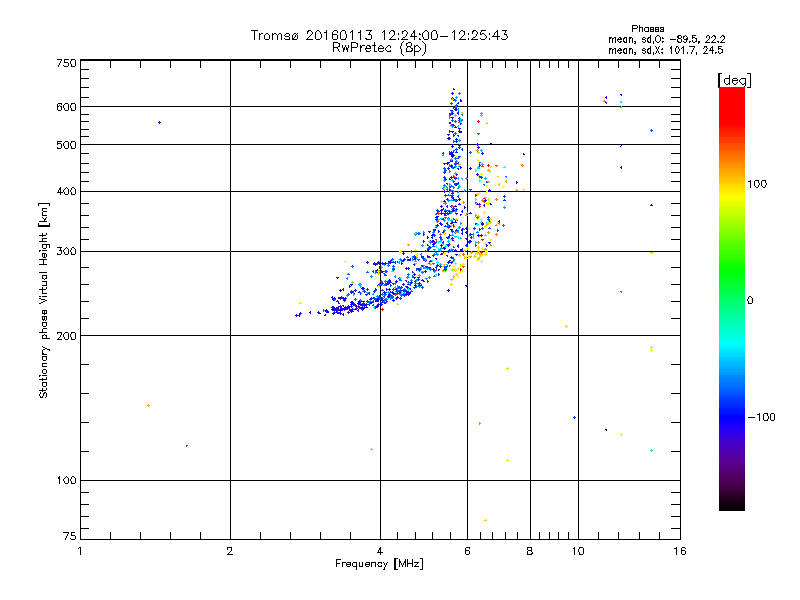800x600 pixels.
Task: Click the y-axis tick label '75'
Action: [70, 536]
